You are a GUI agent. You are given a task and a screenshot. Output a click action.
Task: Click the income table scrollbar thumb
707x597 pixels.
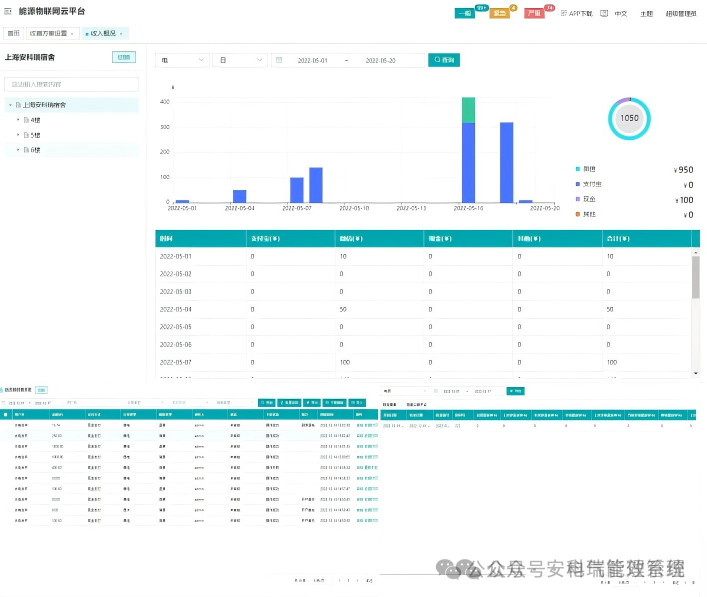695,277
